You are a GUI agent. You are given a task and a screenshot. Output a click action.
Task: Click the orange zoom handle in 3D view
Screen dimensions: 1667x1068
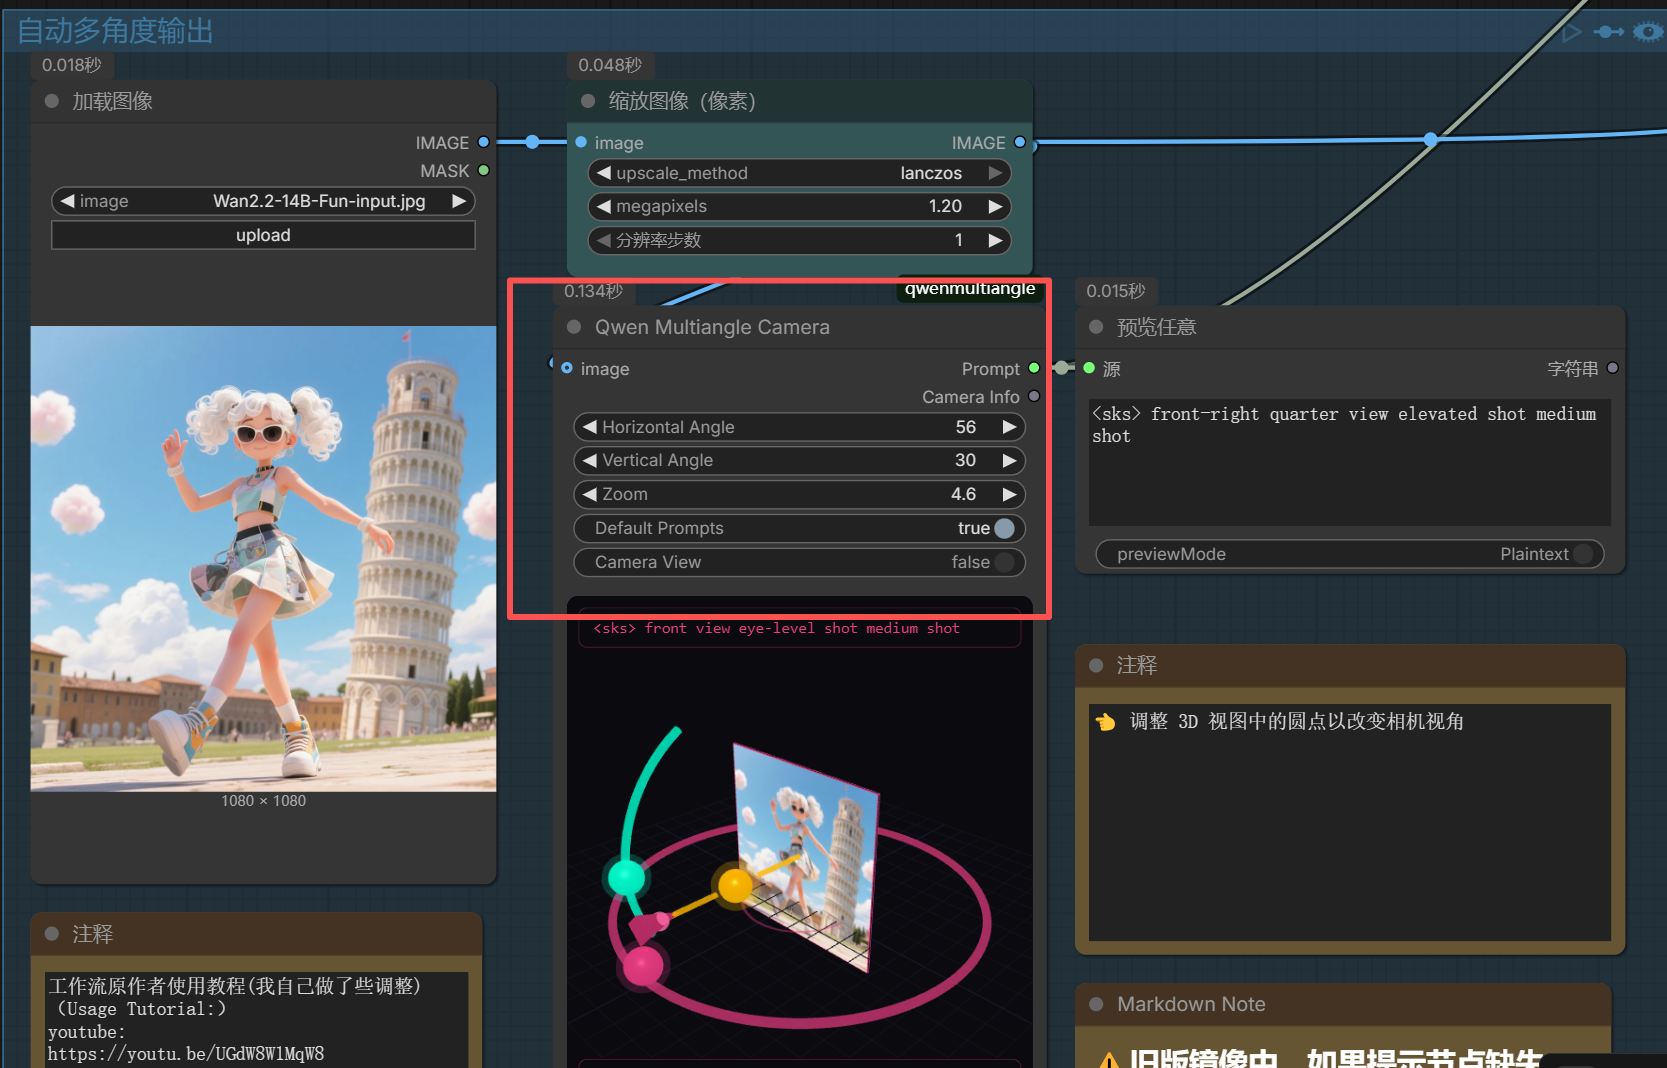(x=735, y=885)
